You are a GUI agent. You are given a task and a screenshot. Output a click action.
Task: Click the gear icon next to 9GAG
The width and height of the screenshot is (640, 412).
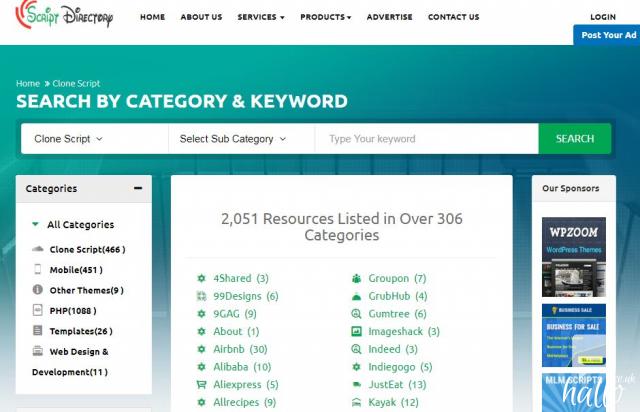click(202, 314)
